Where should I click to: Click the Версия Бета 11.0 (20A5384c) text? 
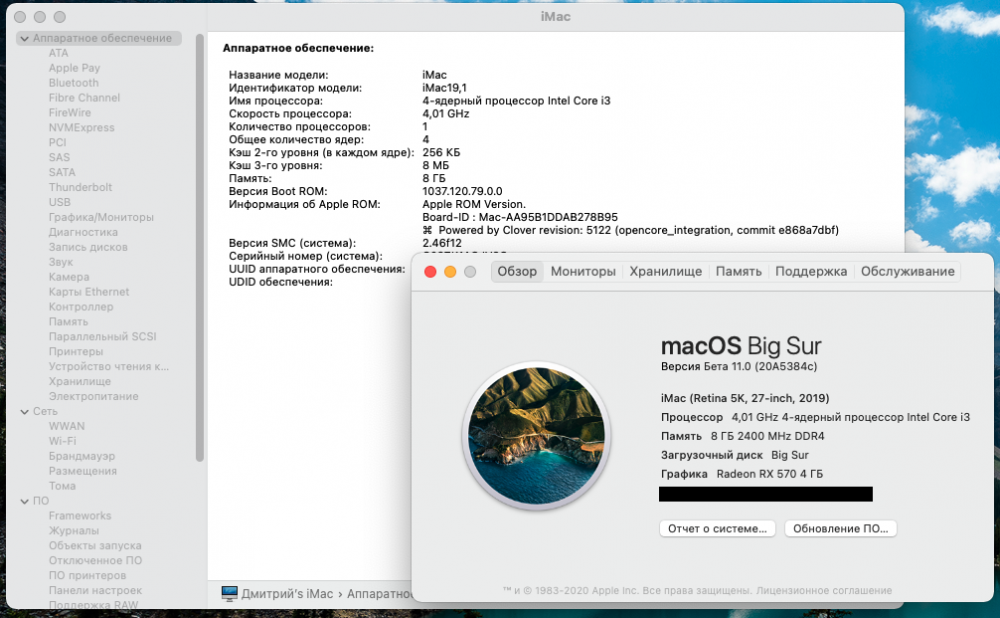(x=739, y=366)
